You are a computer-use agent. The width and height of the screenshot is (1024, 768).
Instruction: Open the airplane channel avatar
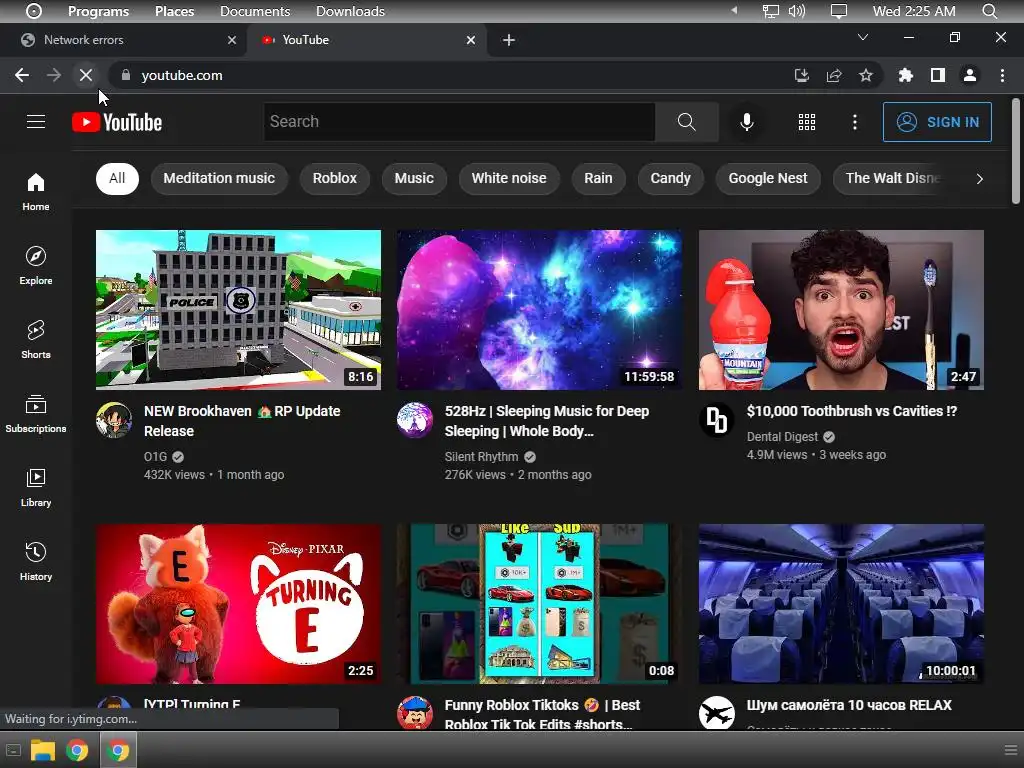(x=716, y=713)
